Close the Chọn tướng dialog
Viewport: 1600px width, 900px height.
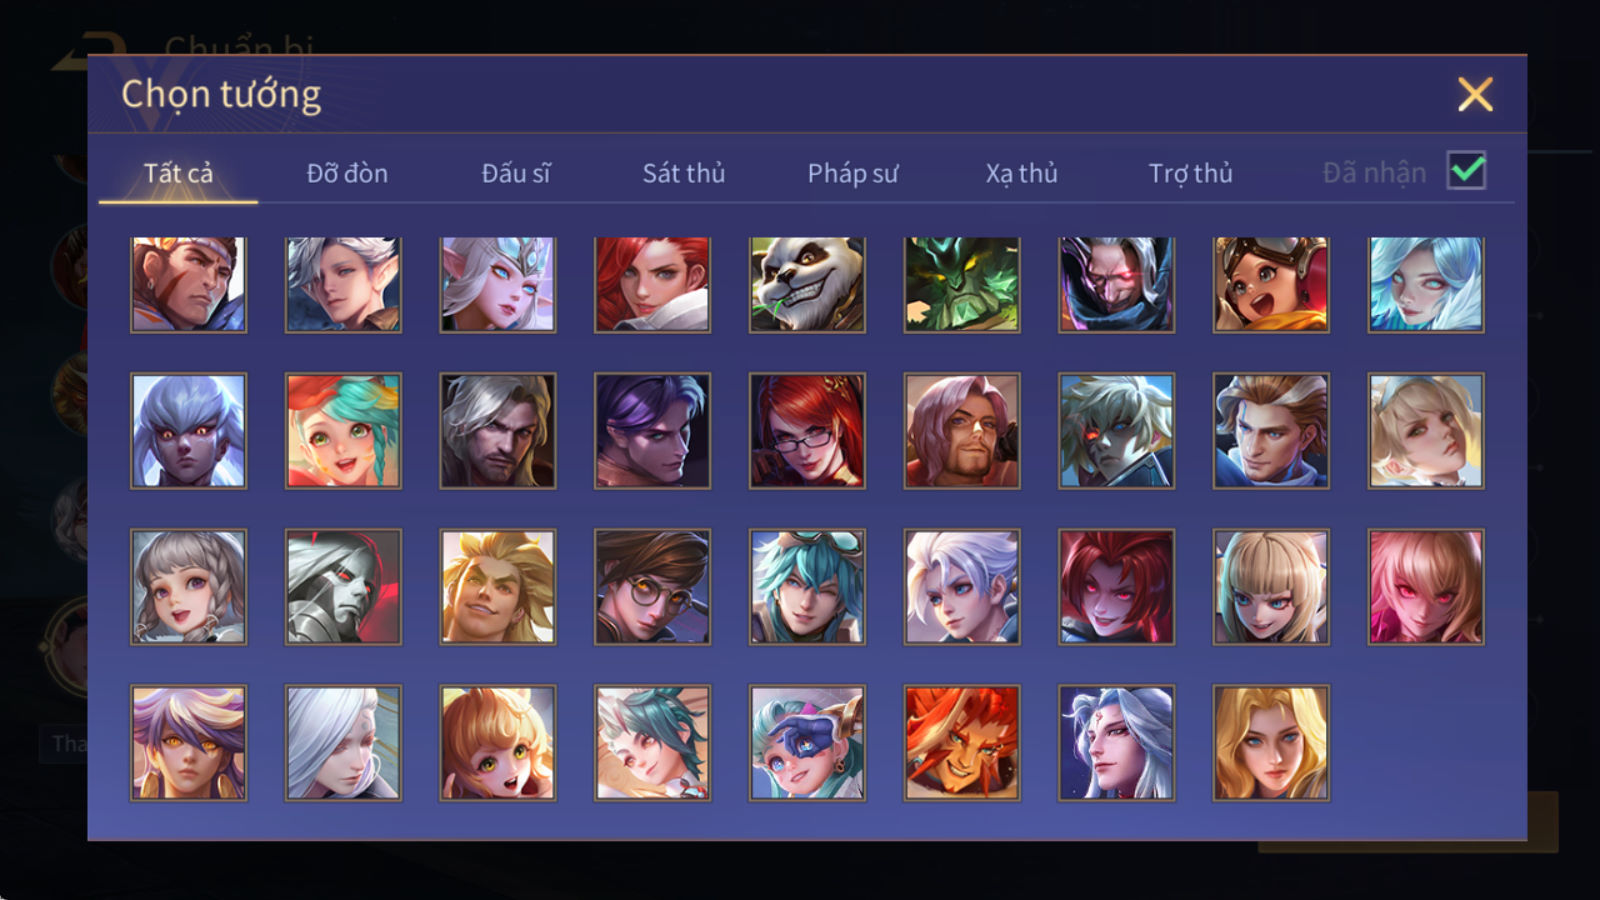(x=1475, y=95)
